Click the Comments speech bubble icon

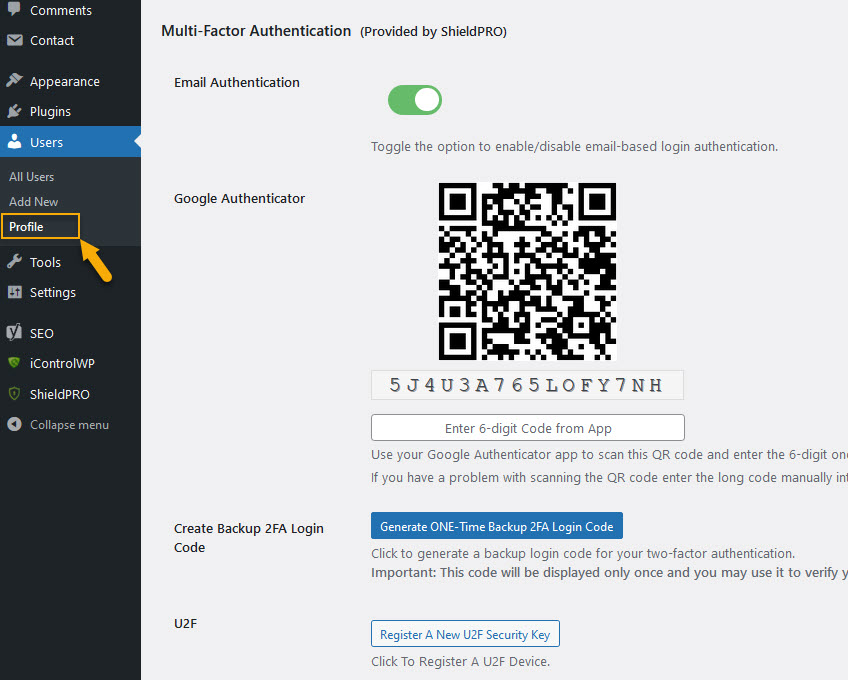[15, 9]
